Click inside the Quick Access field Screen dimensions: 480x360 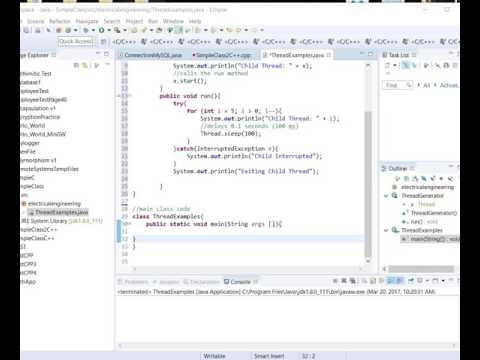click(76, 41)
